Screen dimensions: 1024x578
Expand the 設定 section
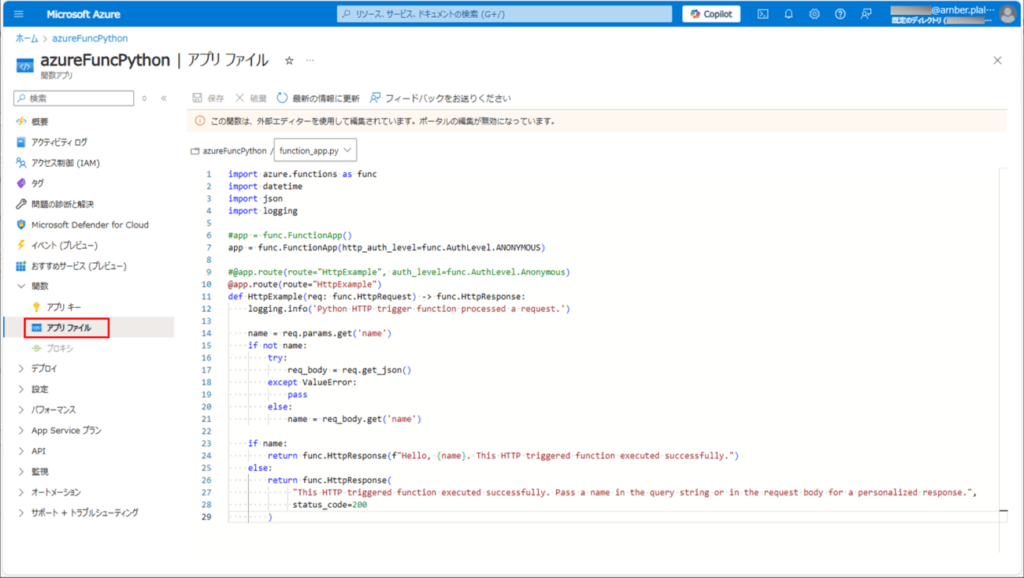point(38,390)
